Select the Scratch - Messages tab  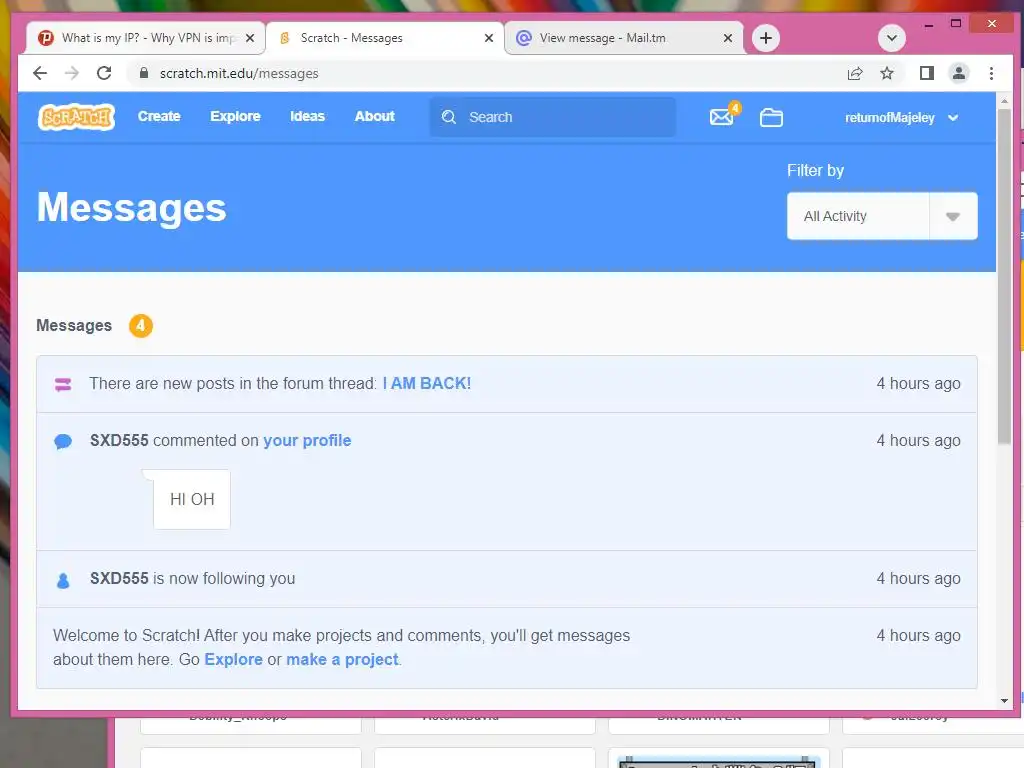385,38
